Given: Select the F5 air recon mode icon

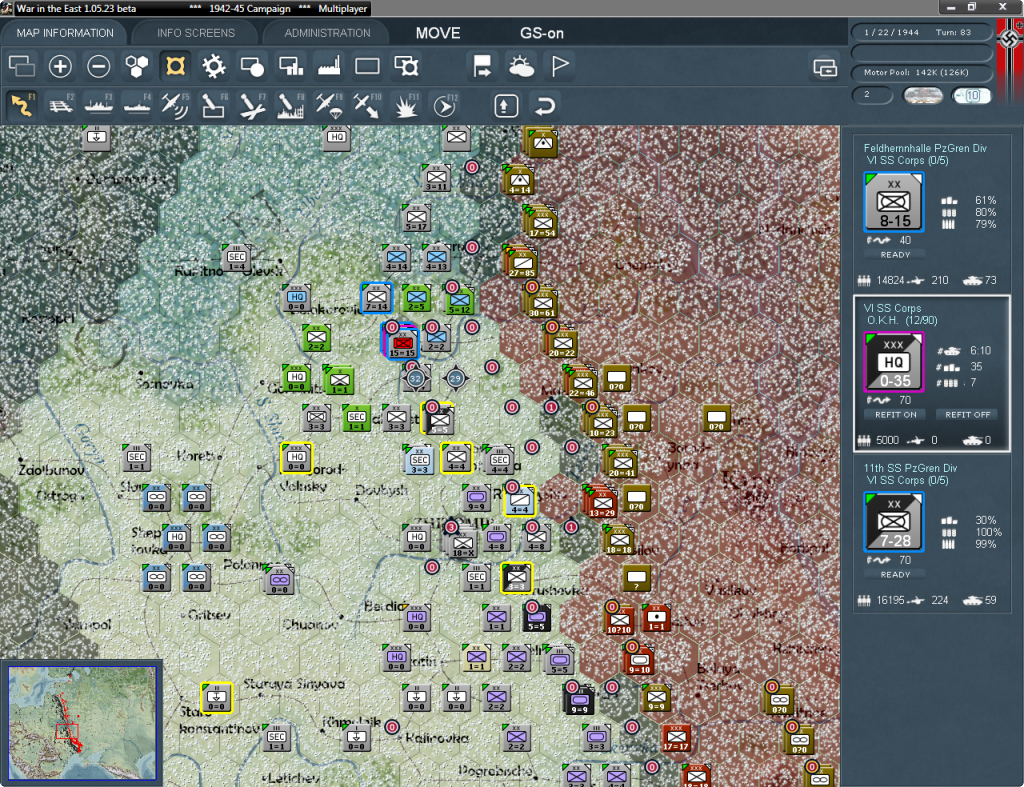Looking at the screenshot, I should pos(175,106).
